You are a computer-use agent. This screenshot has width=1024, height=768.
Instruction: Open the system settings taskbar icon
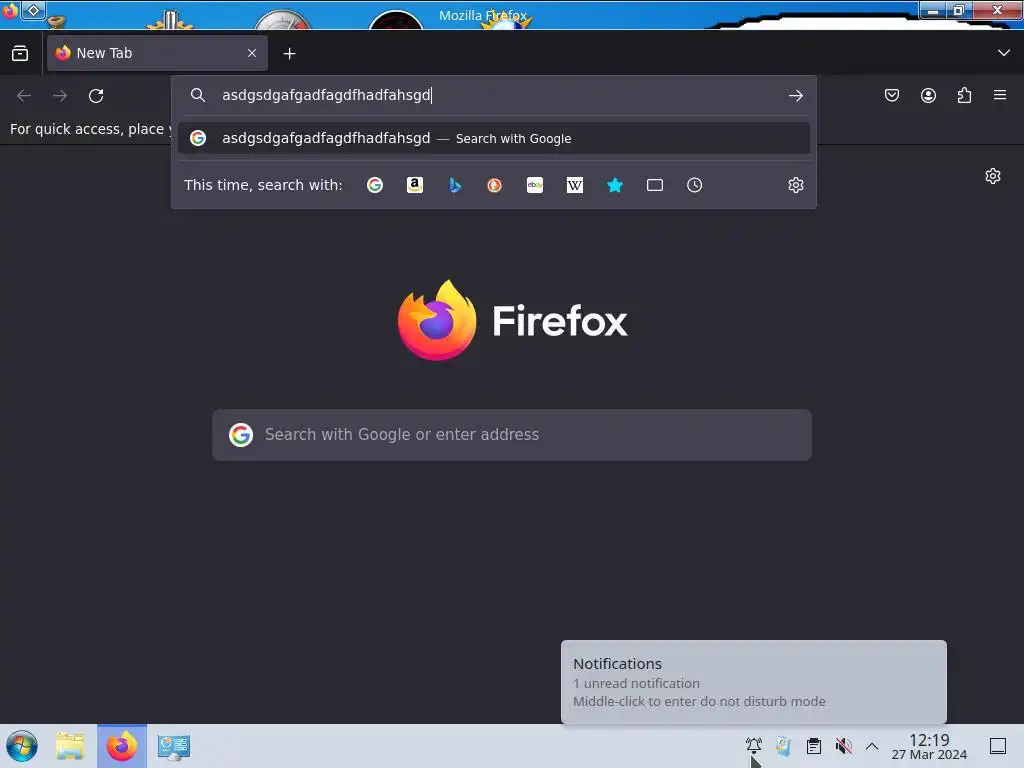pyautogui.click(x=174, y=746)
